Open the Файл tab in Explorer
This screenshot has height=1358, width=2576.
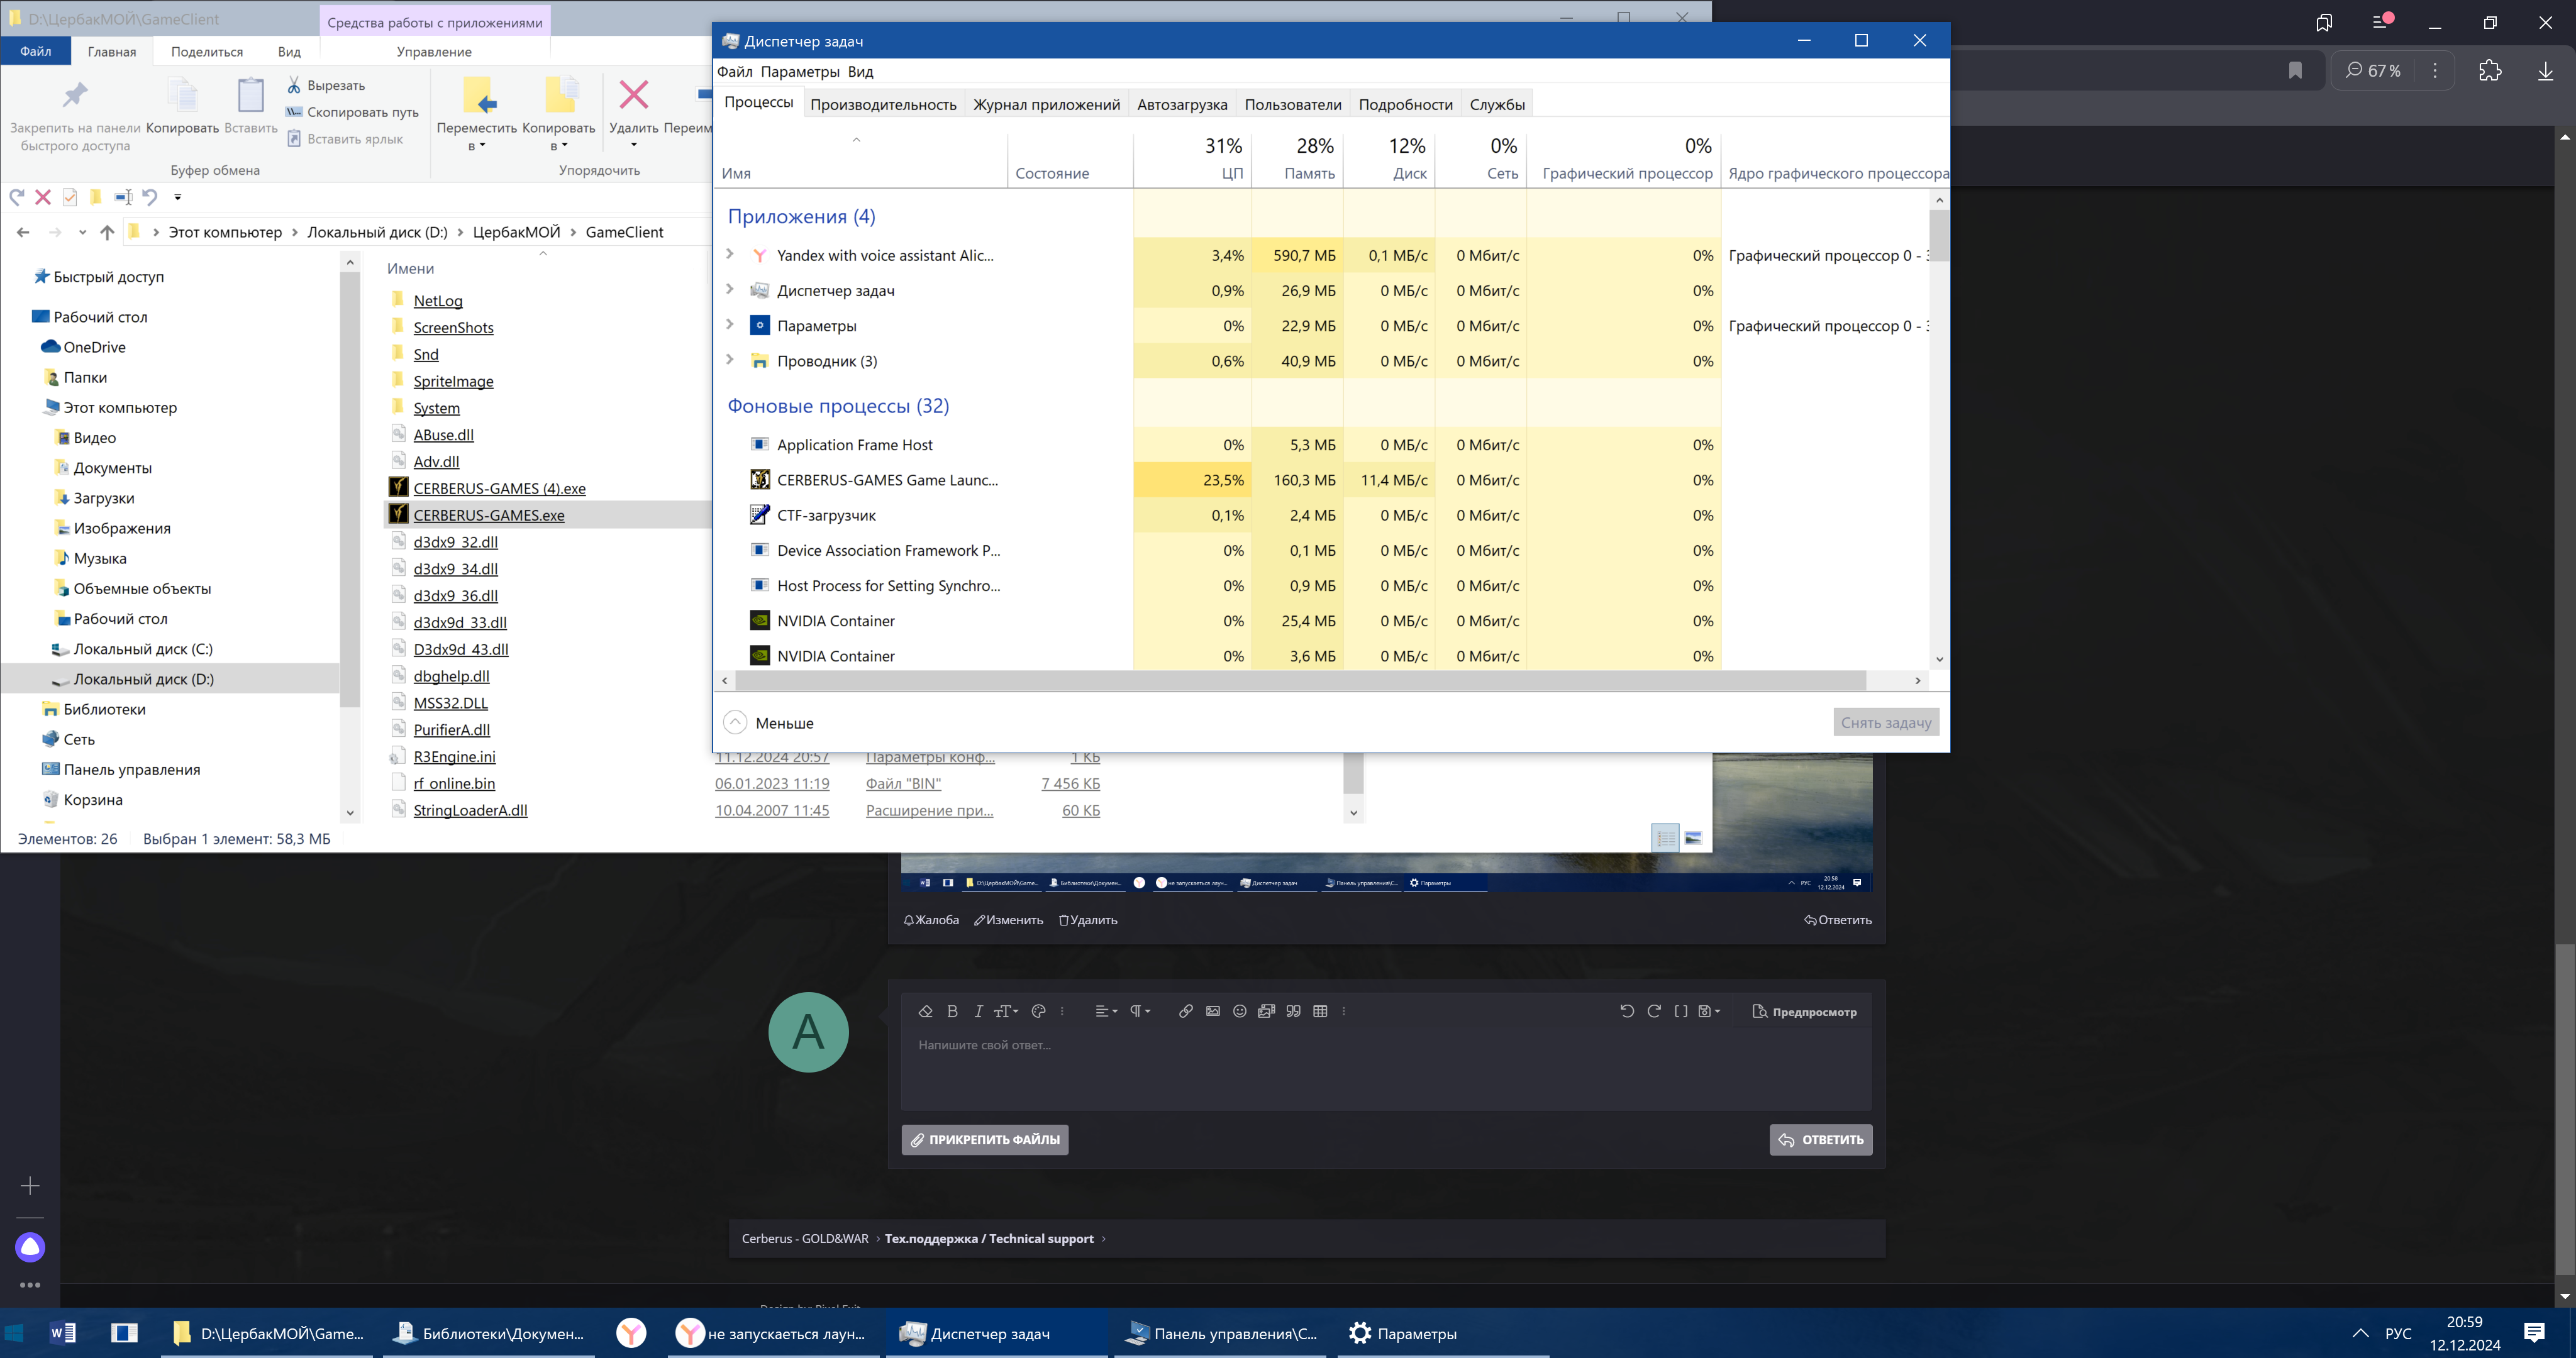(x=35, y=51)
